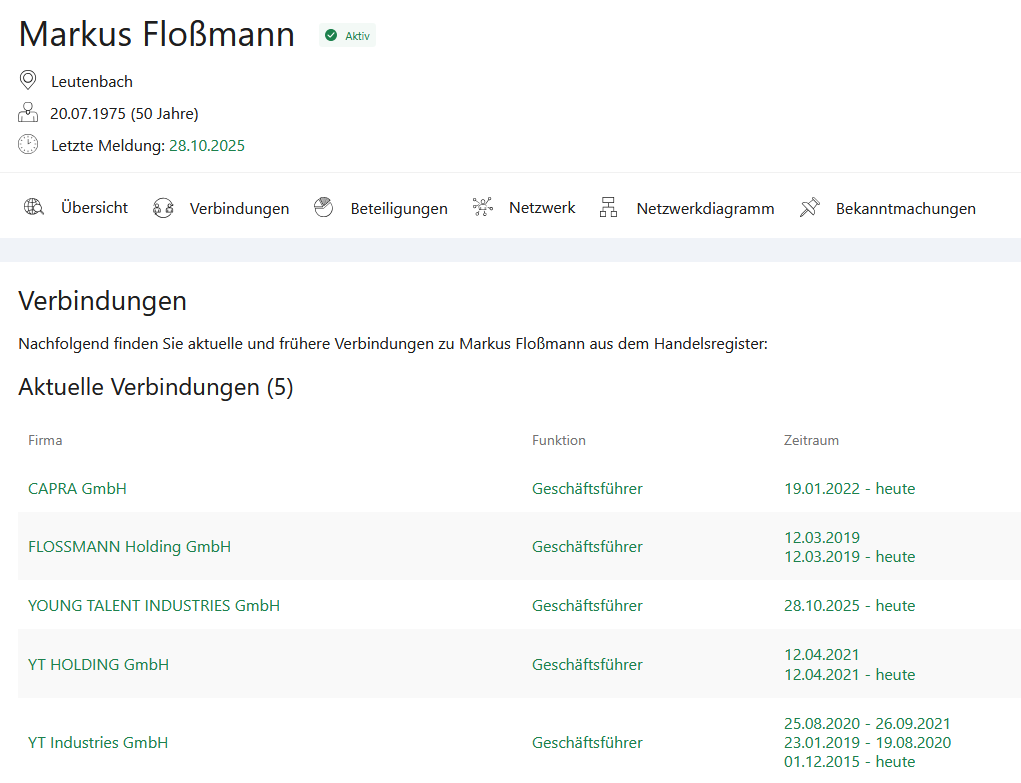Click the Netzwerk network nodes icon
This screenshot has height=783, width=1021.
click(482, 207)
